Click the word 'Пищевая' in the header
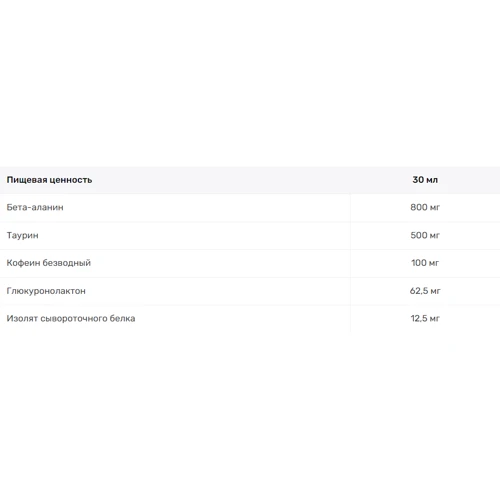 tap(27, 180)
